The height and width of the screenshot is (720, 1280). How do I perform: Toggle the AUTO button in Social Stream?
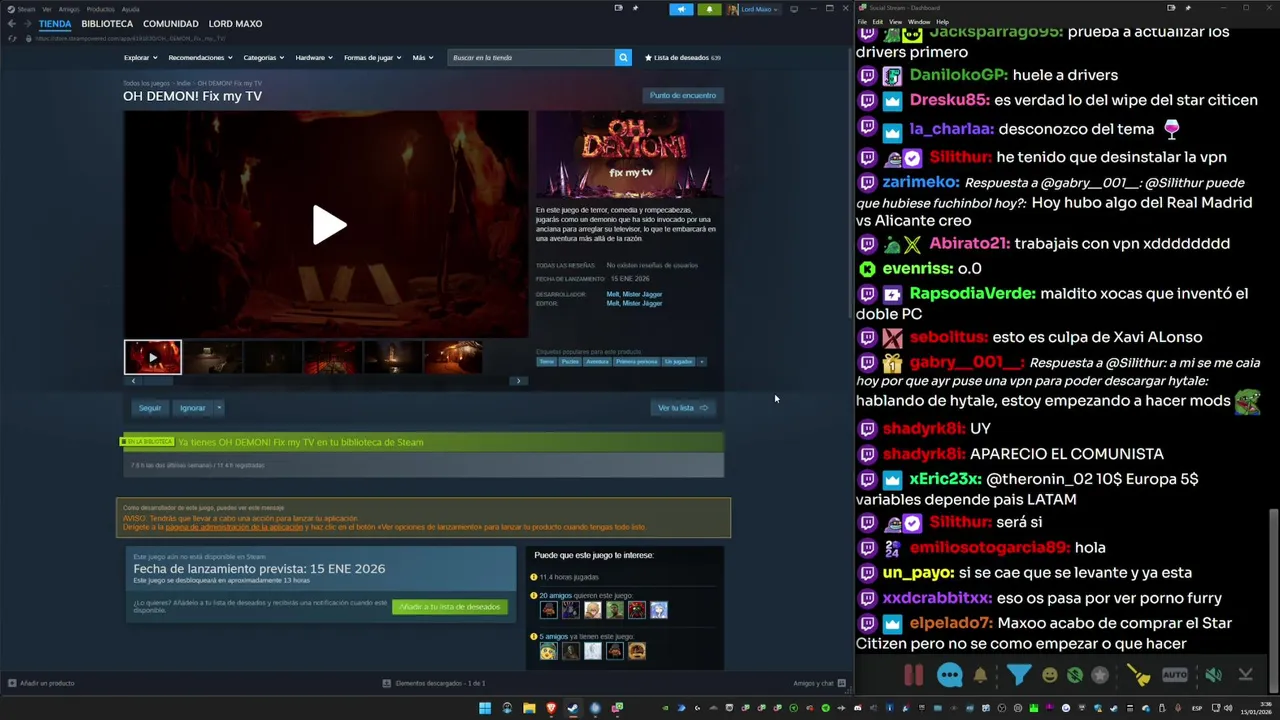1175,675
